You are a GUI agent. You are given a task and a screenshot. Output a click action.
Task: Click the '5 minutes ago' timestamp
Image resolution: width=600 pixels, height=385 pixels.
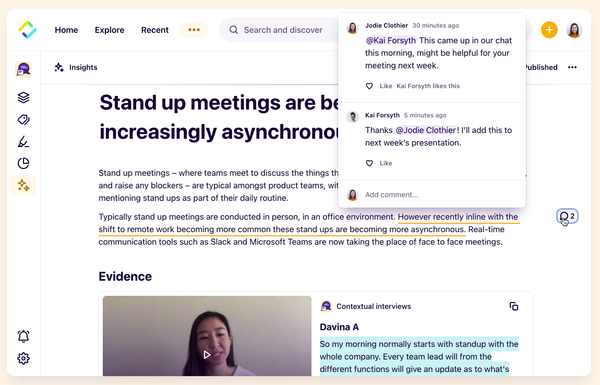(425, 115)
